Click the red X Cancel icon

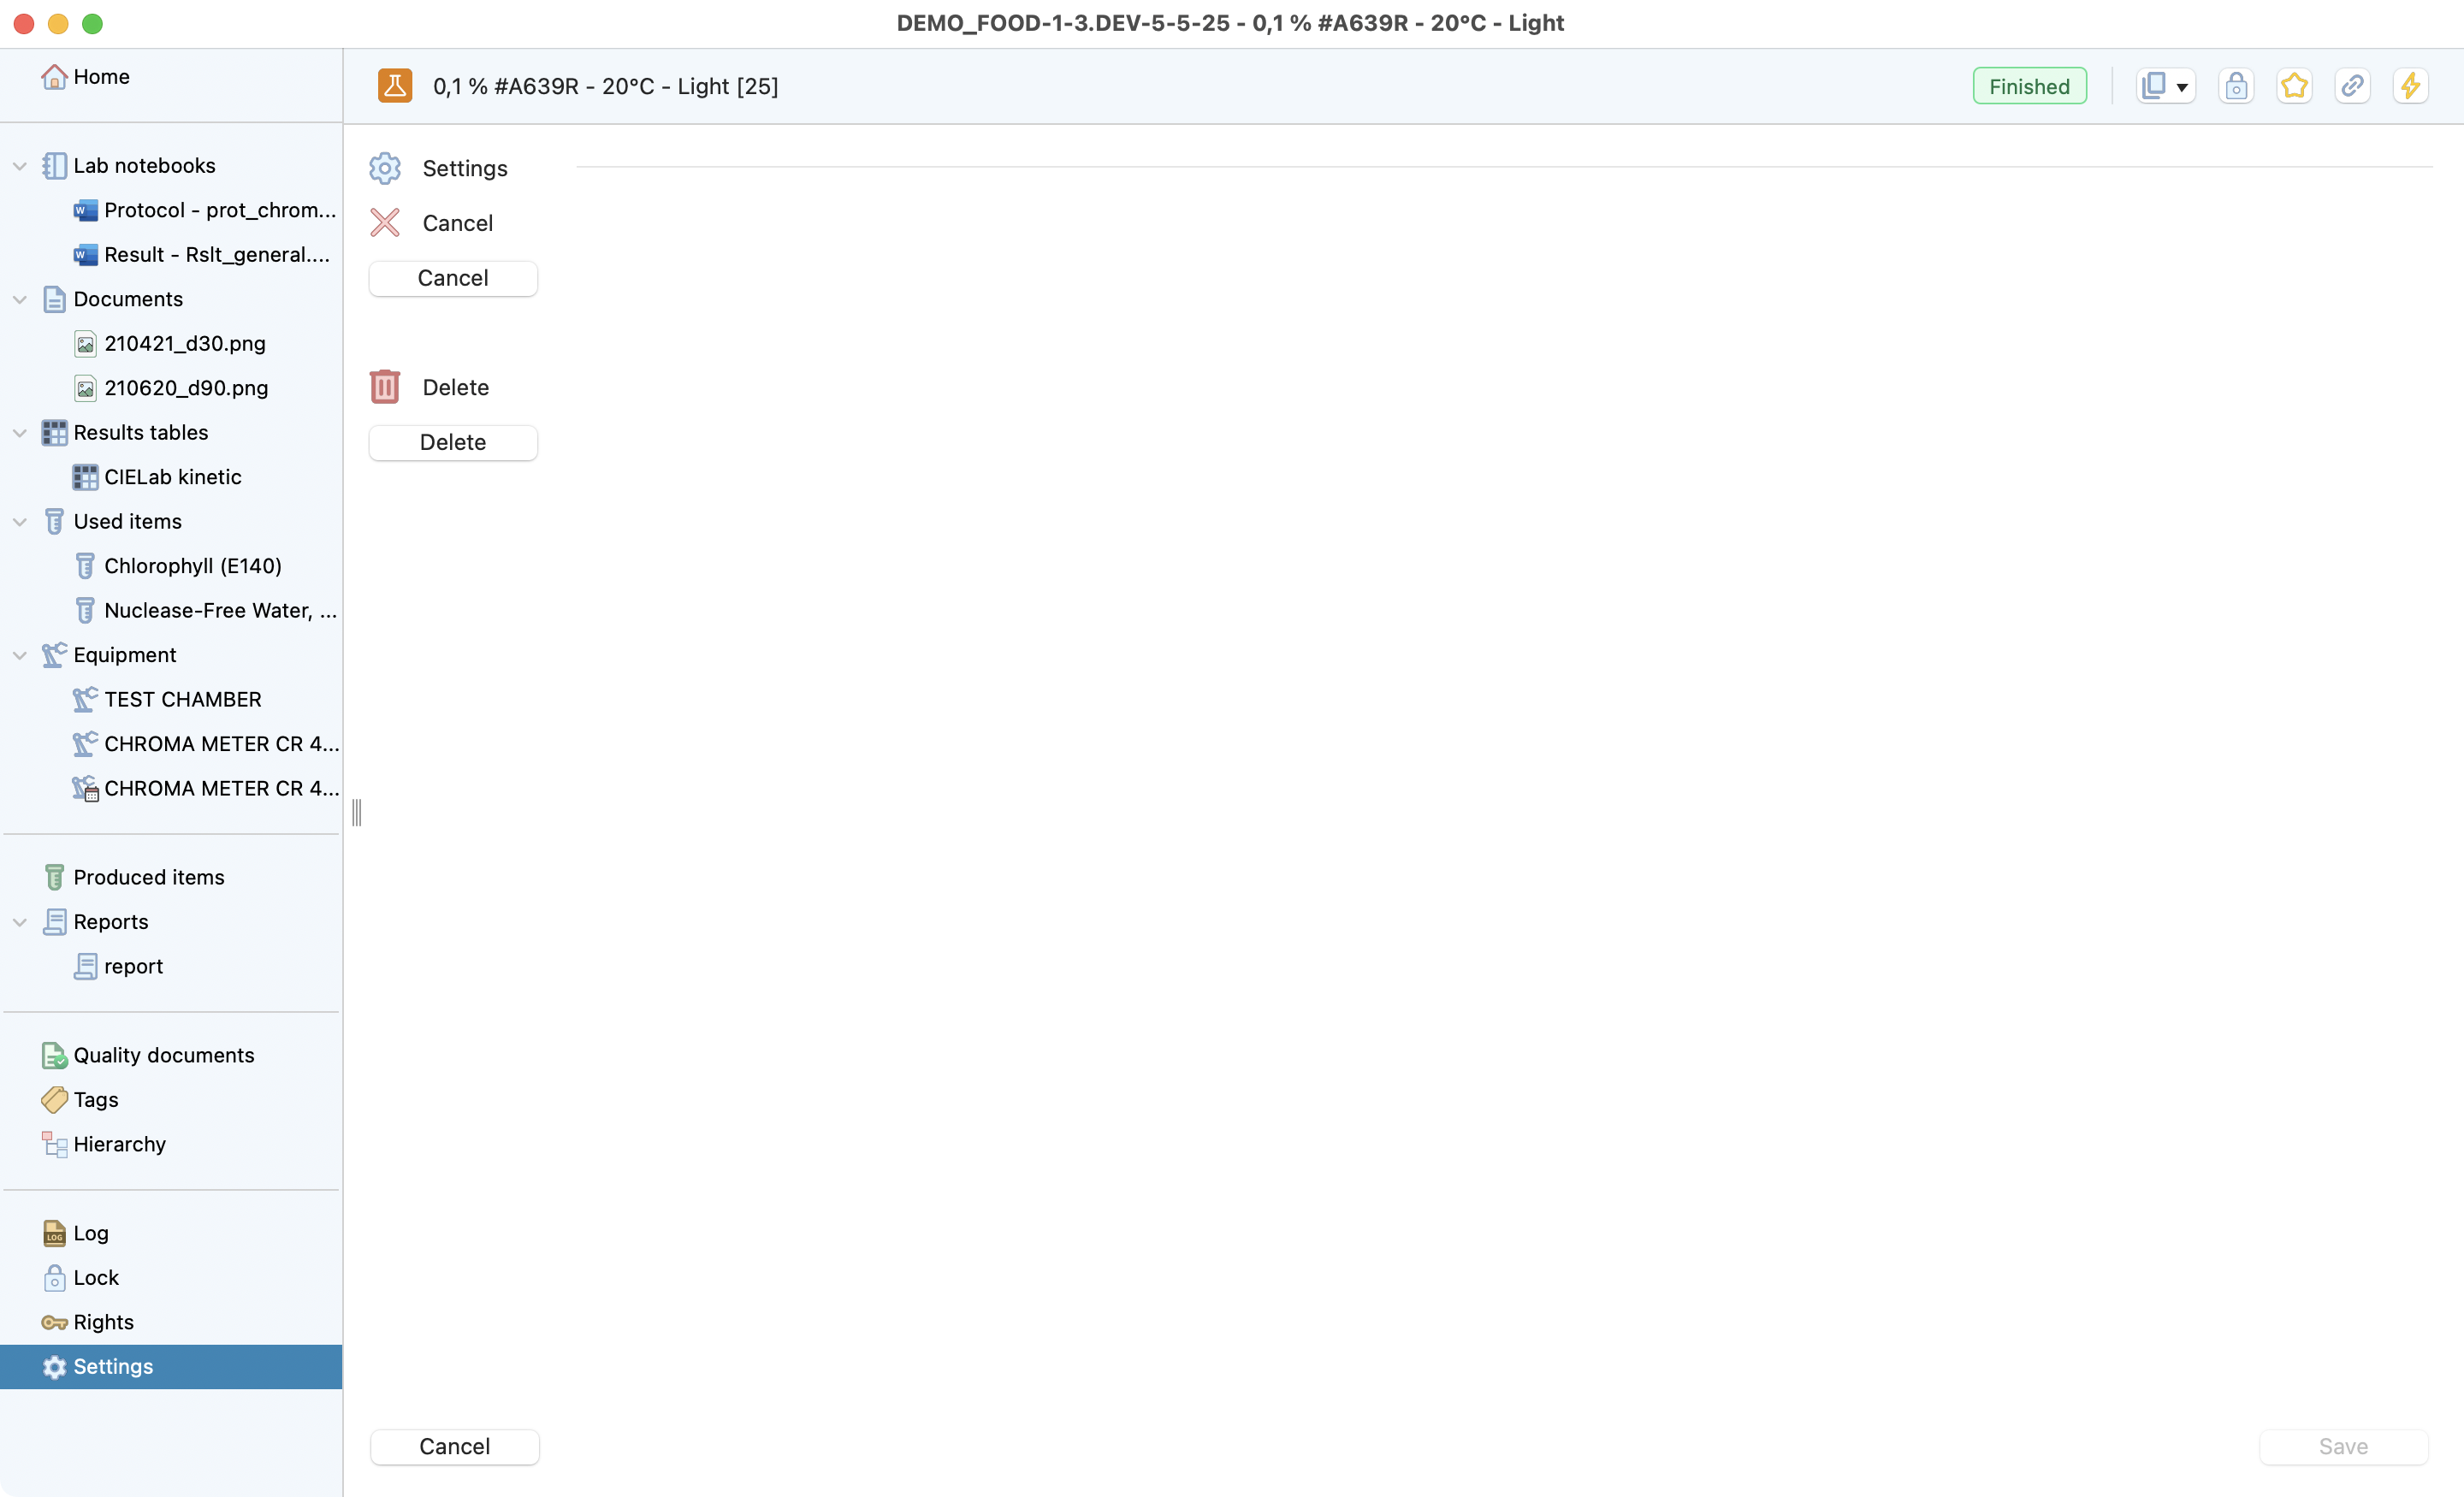(x=385, y=223)
